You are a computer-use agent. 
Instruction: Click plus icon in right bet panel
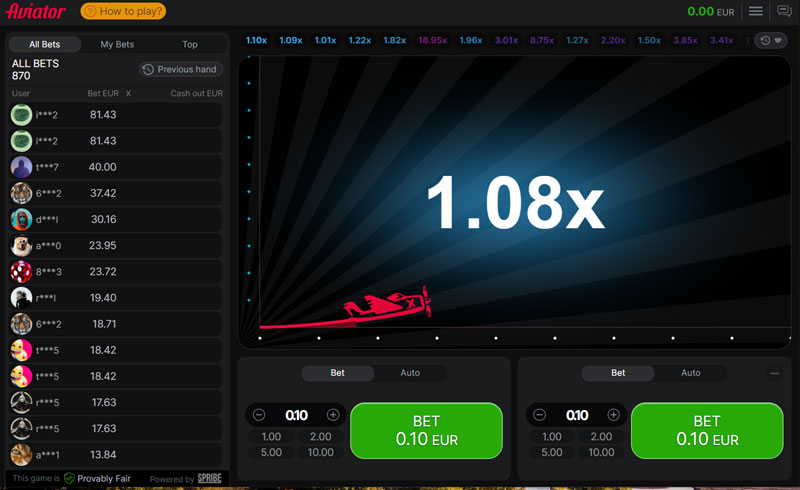(614, 415)
